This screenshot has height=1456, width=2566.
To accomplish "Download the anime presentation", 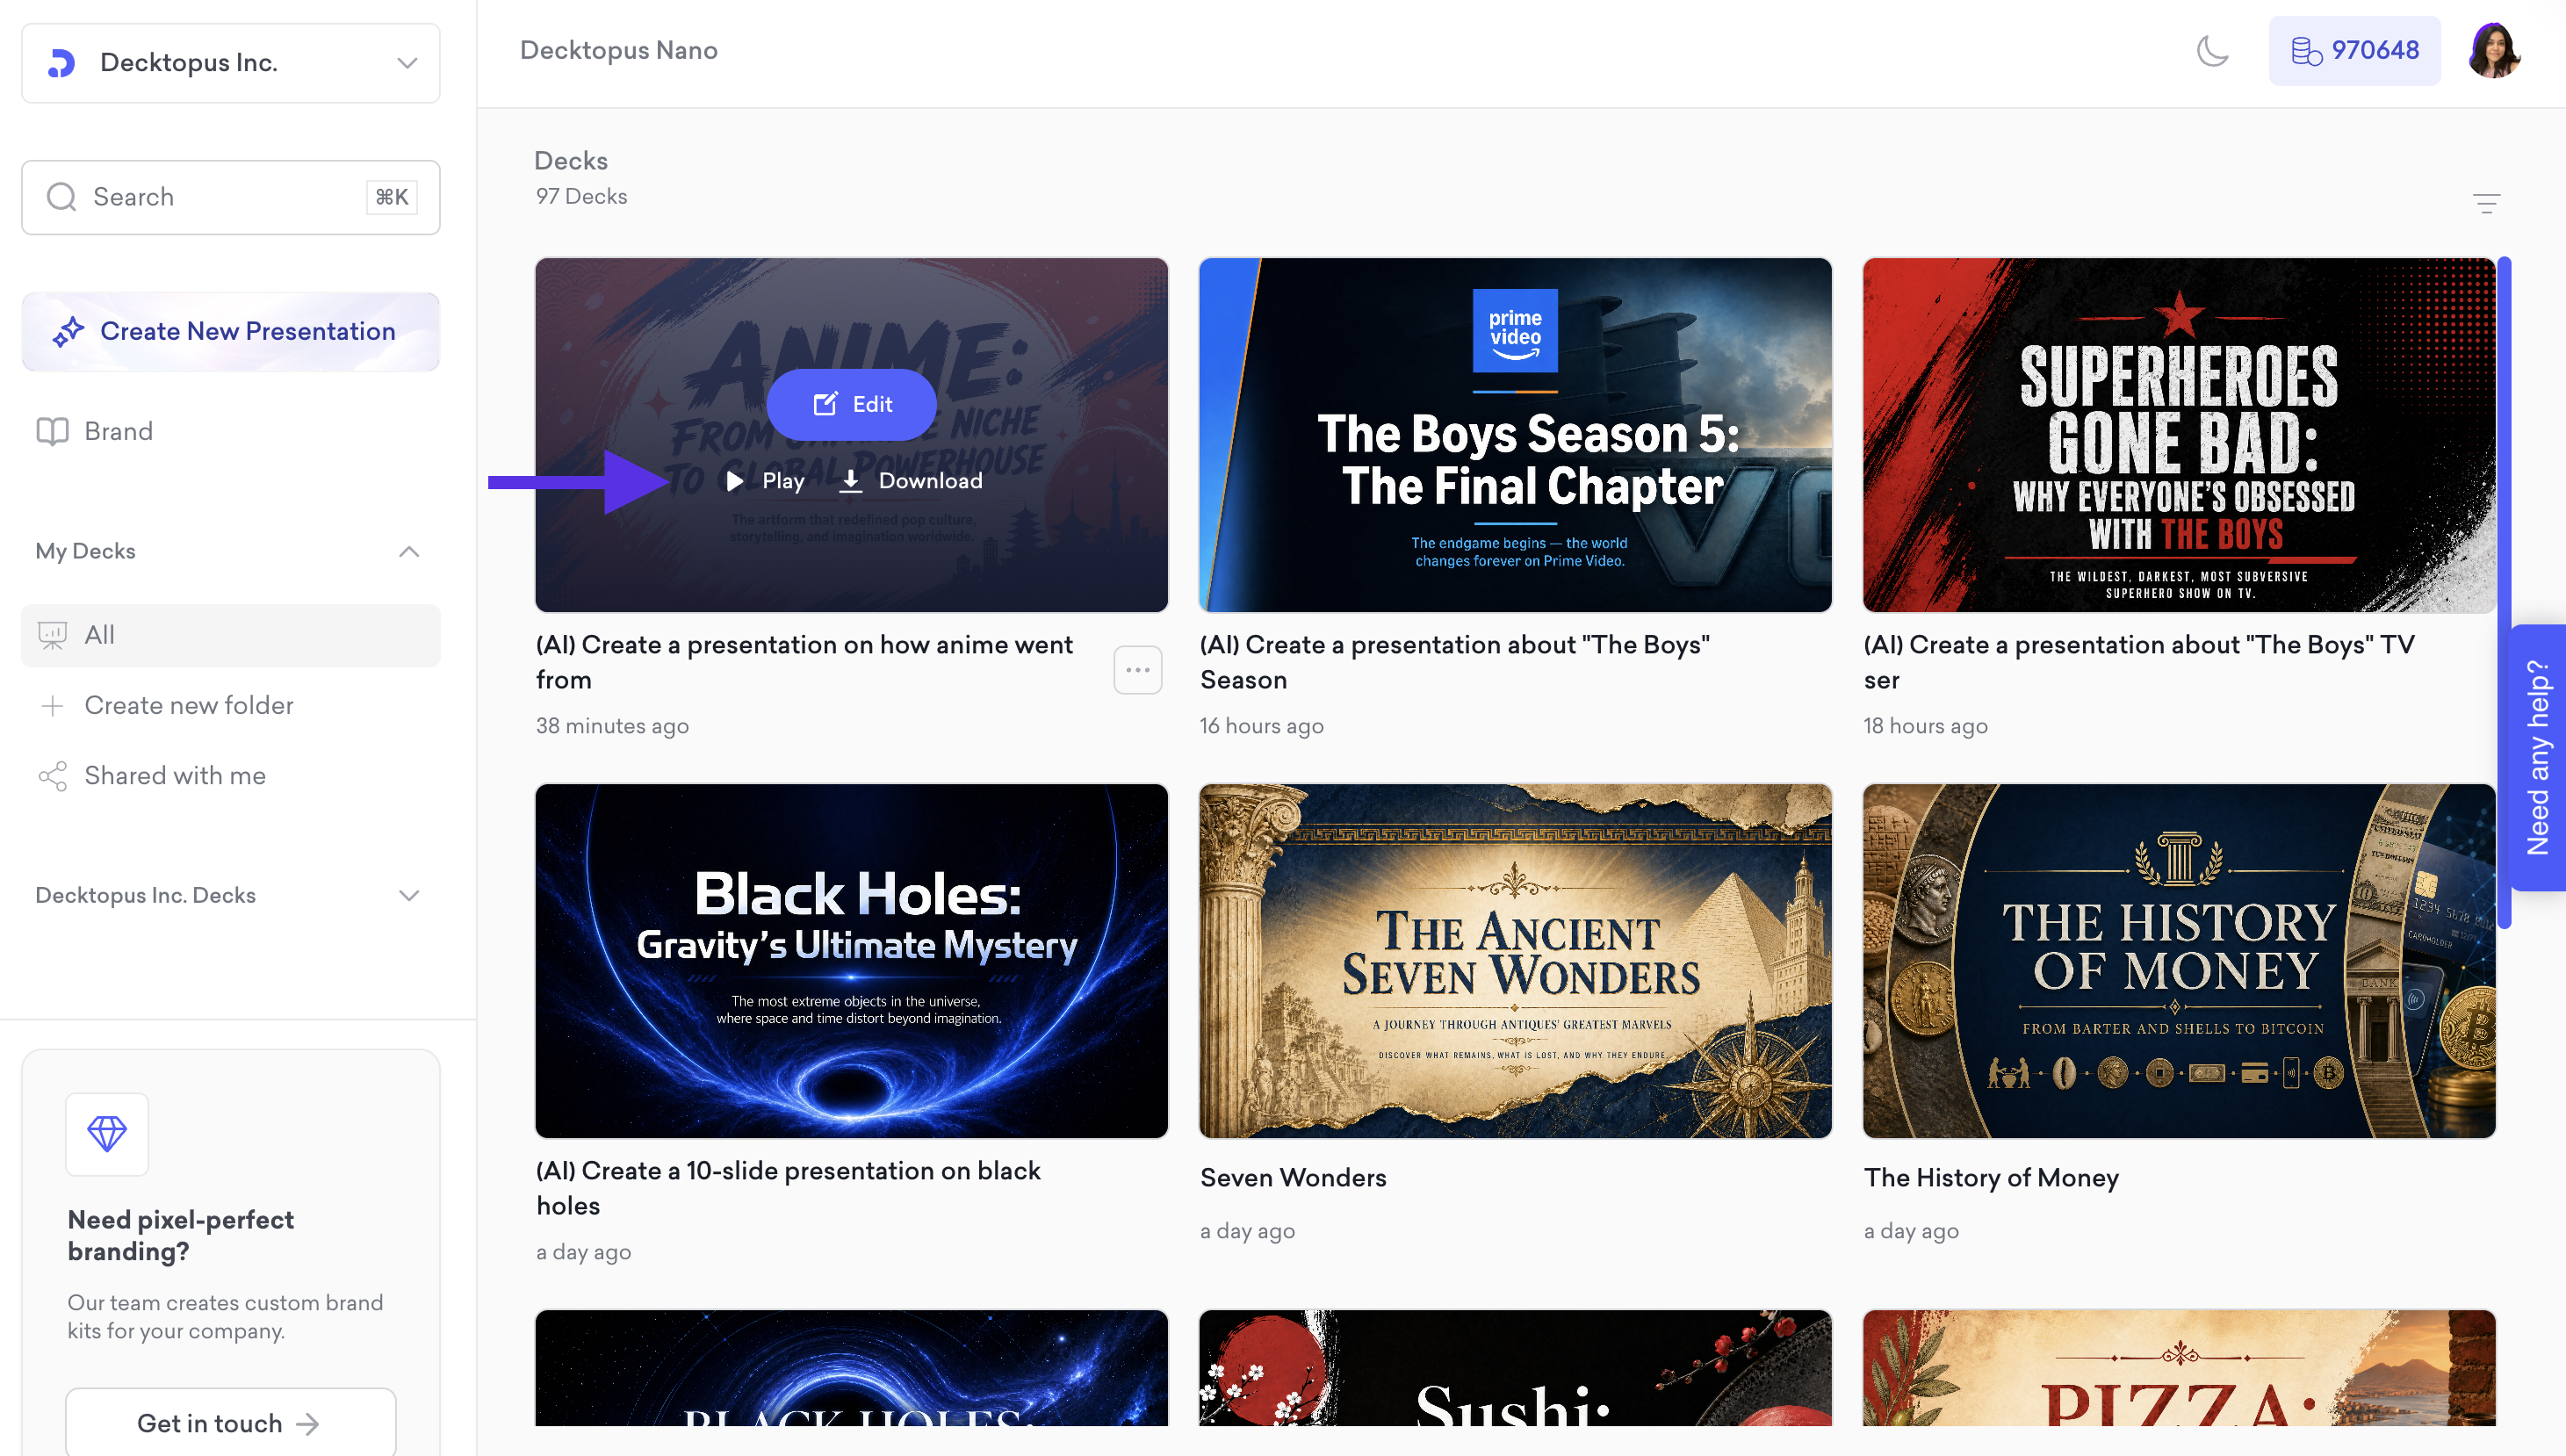I will point(911,481).
